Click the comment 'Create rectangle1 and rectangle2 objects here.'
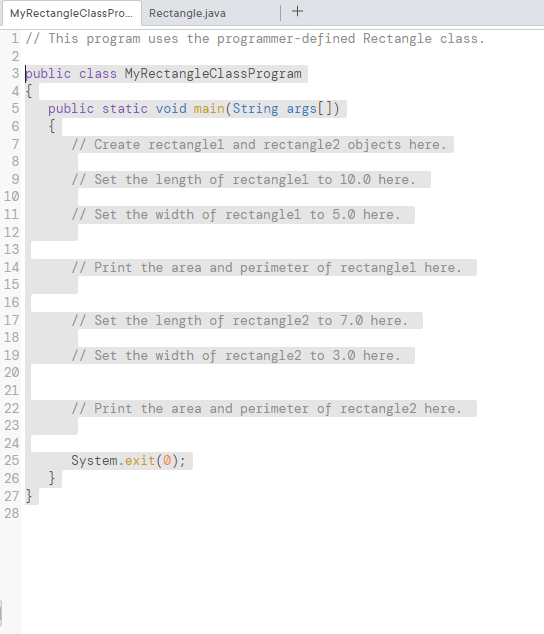544x634 pixels. tap(259, 144)
